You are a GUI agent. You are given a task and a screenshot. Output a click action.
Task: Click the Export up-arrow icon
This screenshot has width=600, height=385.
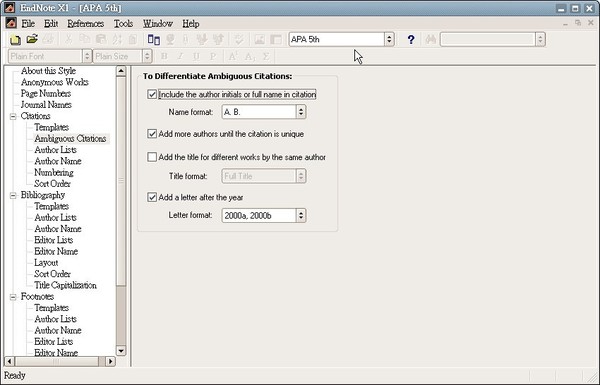218,39
